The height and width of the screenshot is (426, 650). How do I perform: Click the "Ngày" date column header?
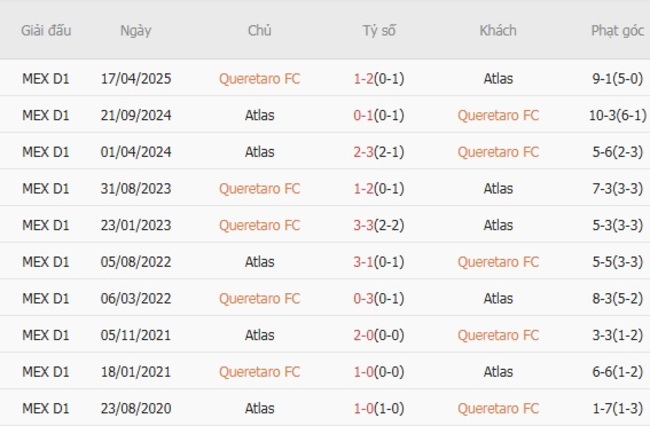(136, 31)
